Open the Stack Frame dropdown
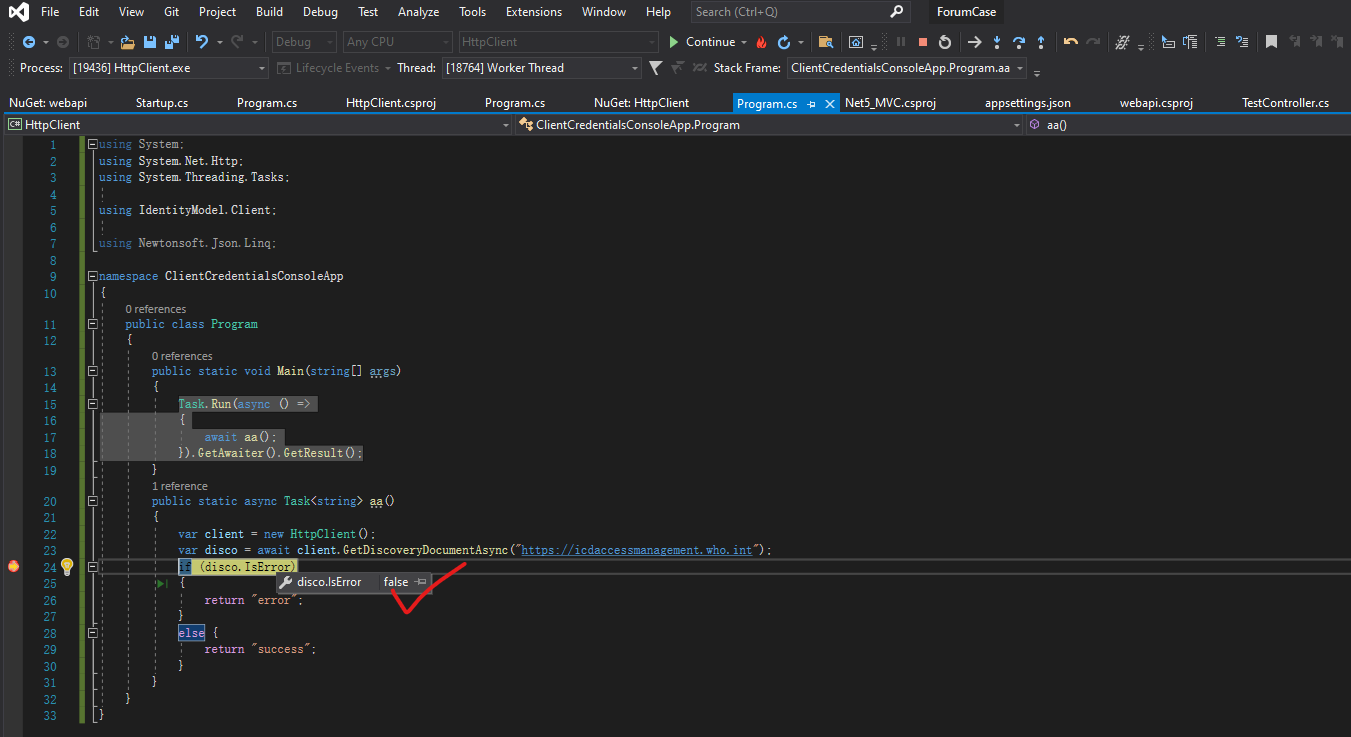1351x737 pixels. 907,68
